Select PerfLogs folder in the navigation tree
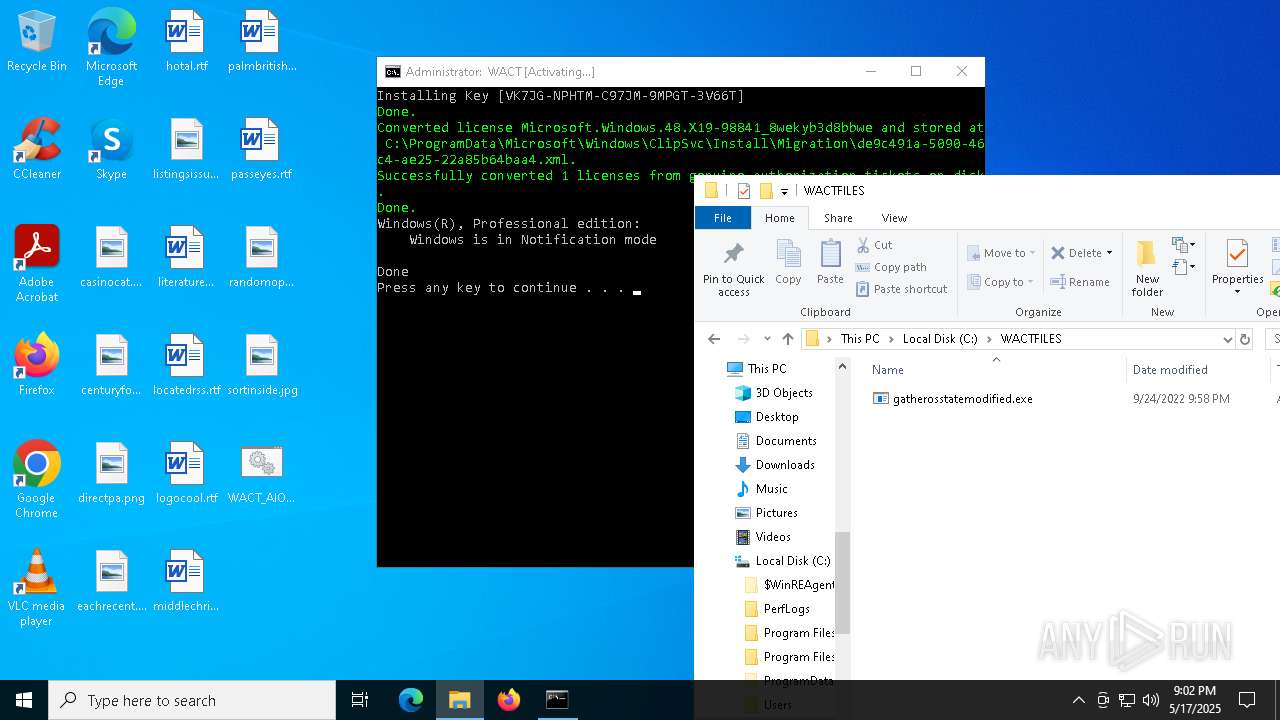 [786, 609]
